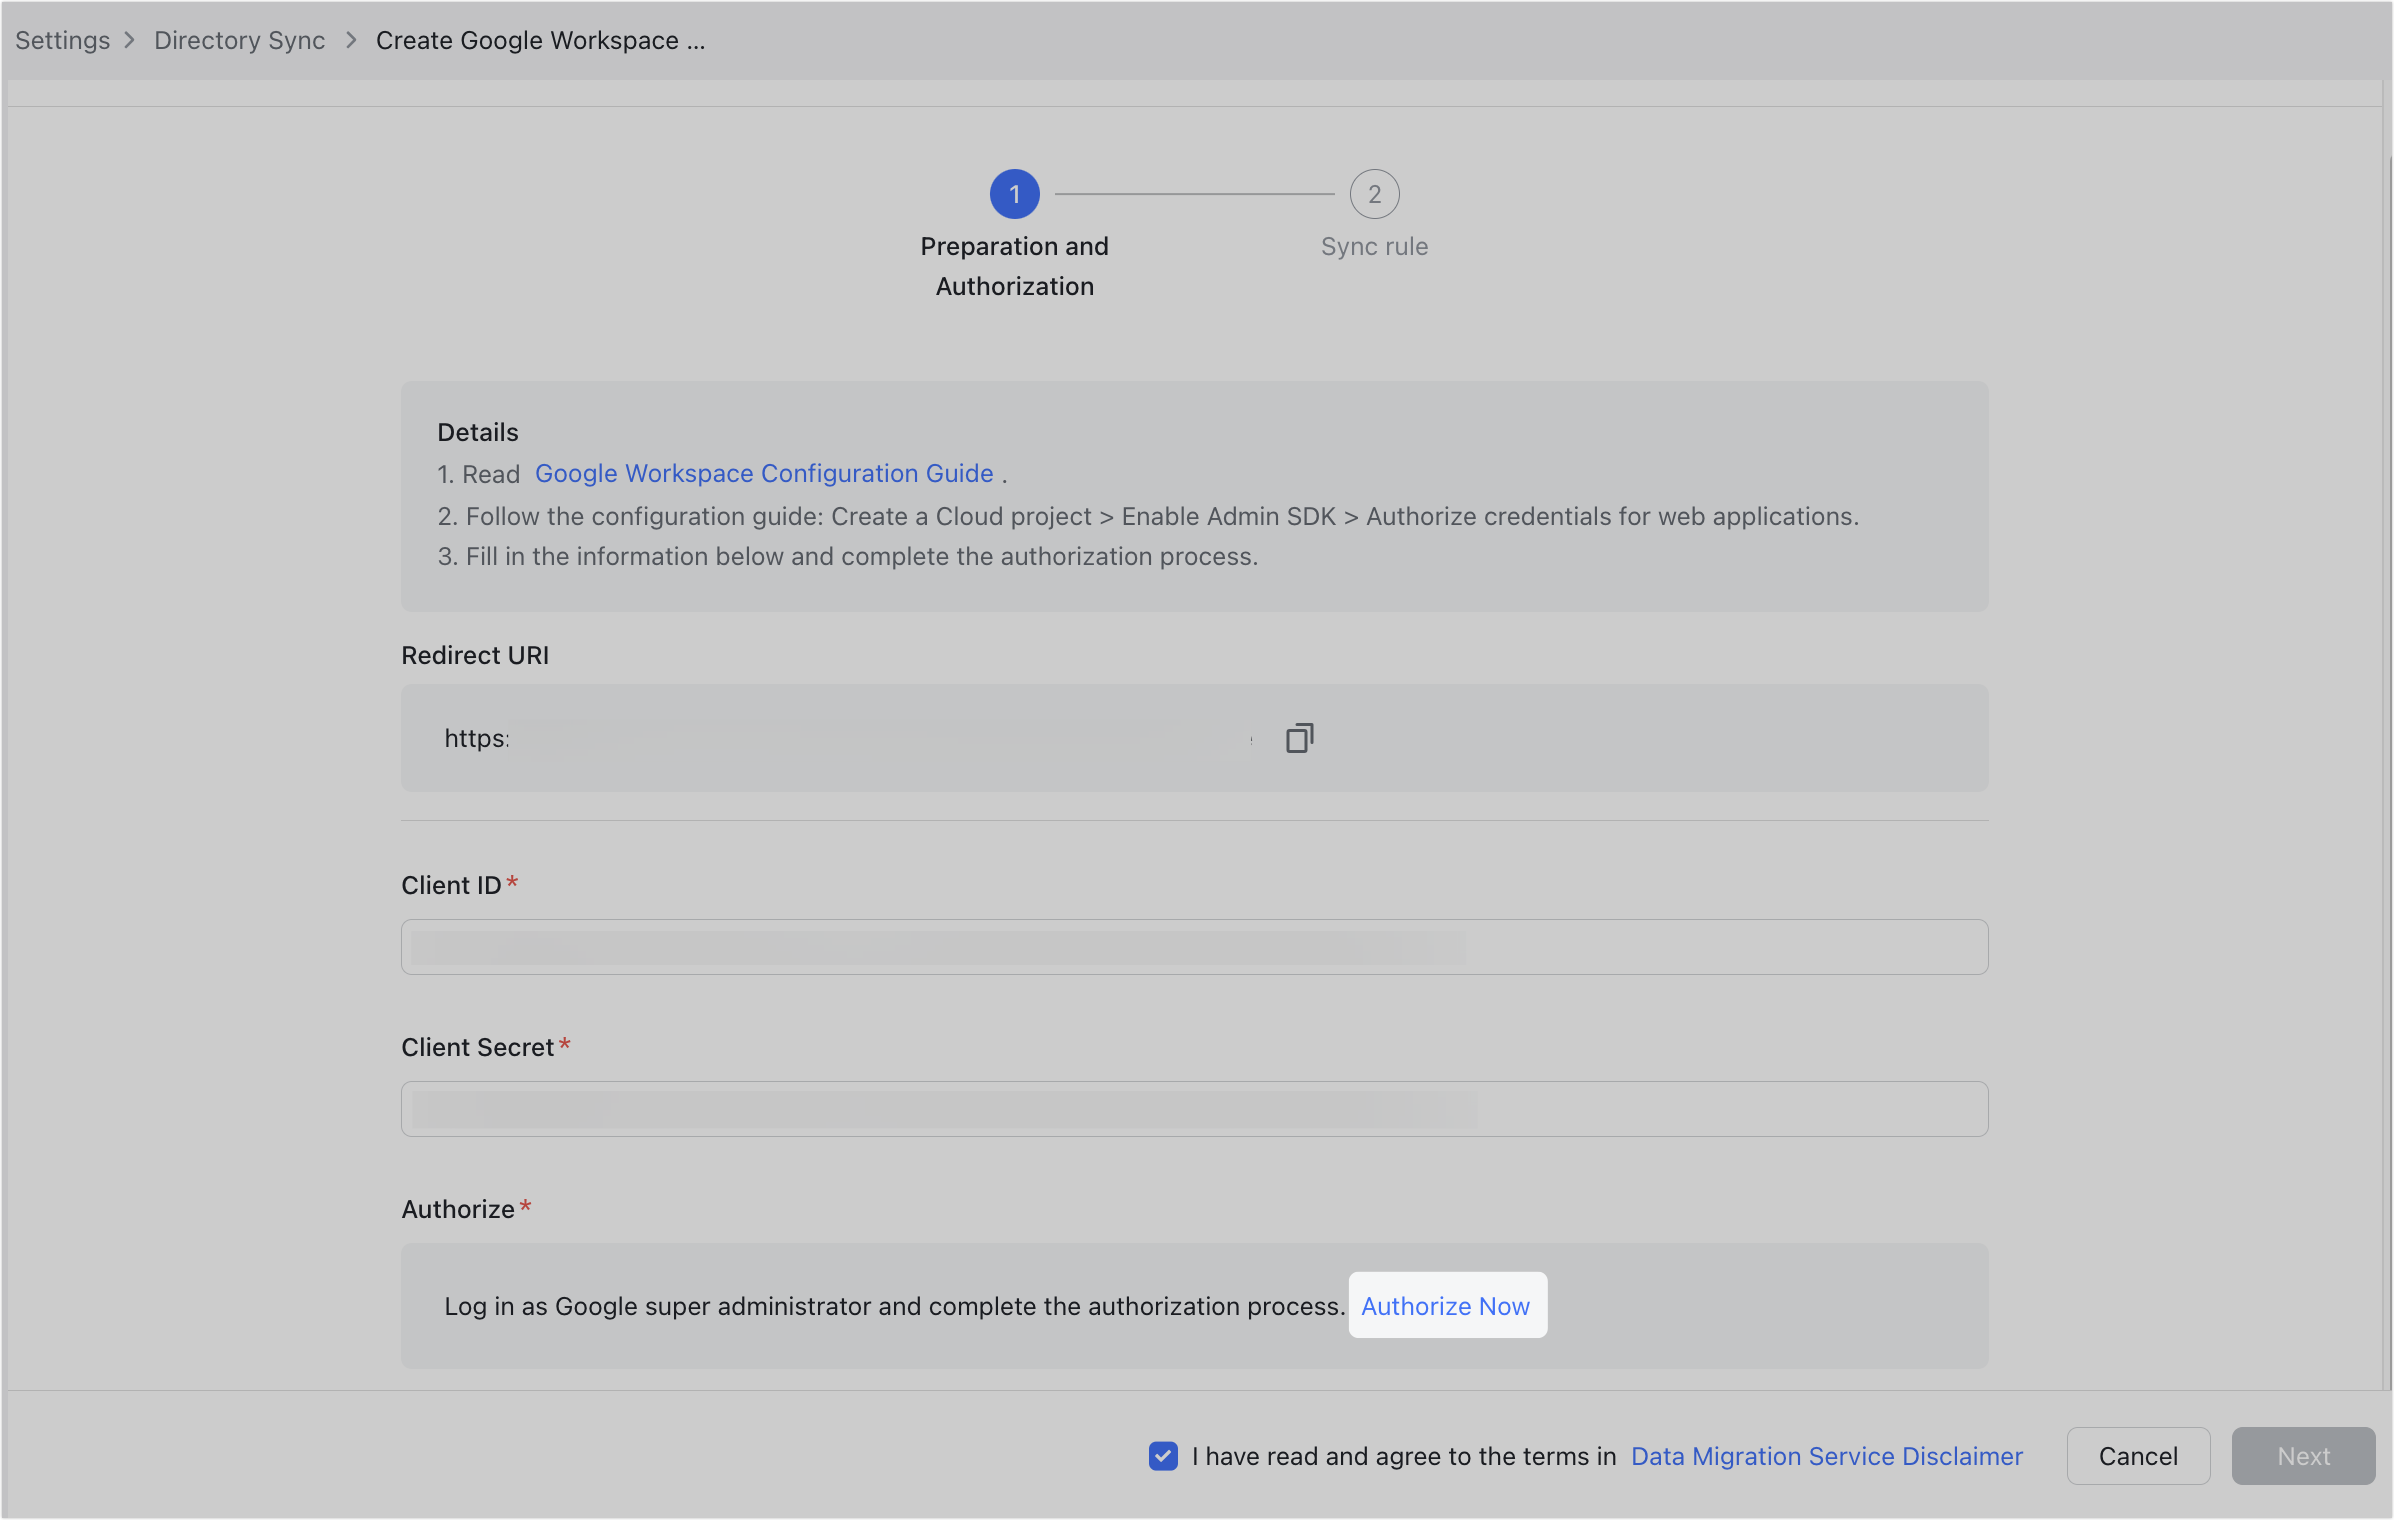The width and height of the screenshot is (2394, 1520).
Task: Click the blue Preparation and Authorization badge
Action: [1014, 194]
